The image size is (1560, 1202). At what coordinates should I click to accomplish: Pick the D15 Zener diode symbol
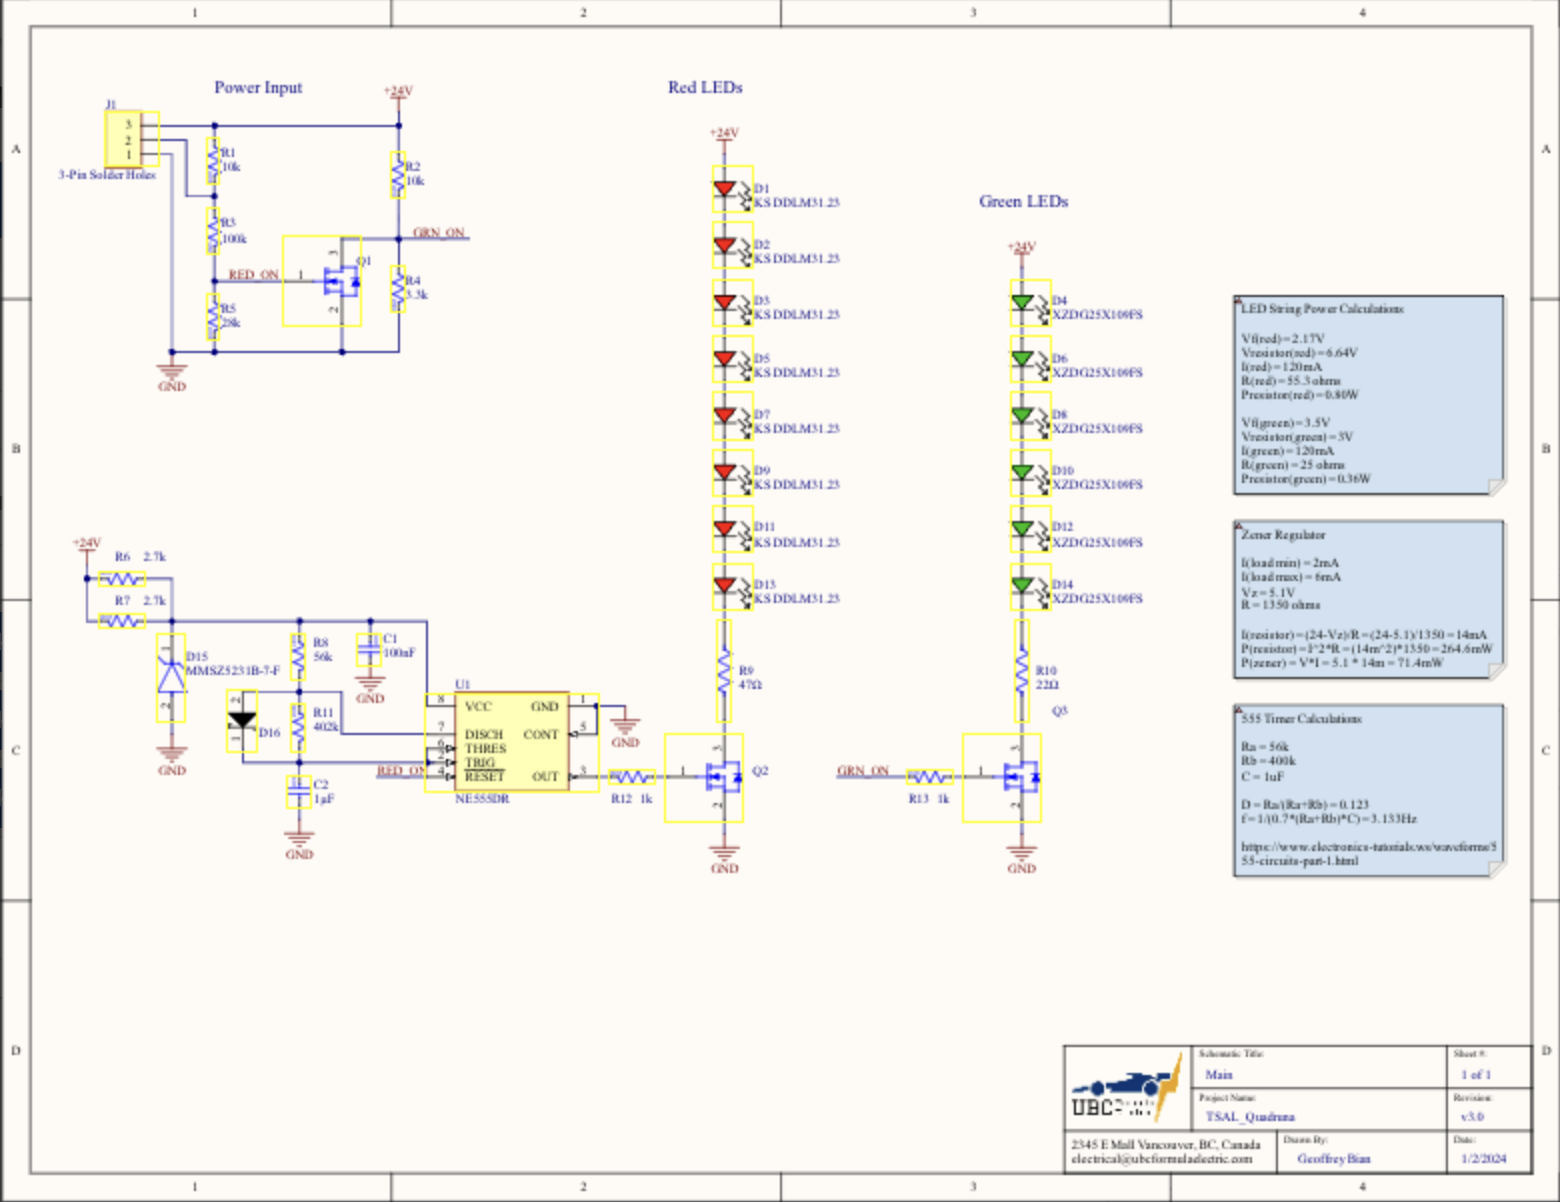tap(171, 677)
